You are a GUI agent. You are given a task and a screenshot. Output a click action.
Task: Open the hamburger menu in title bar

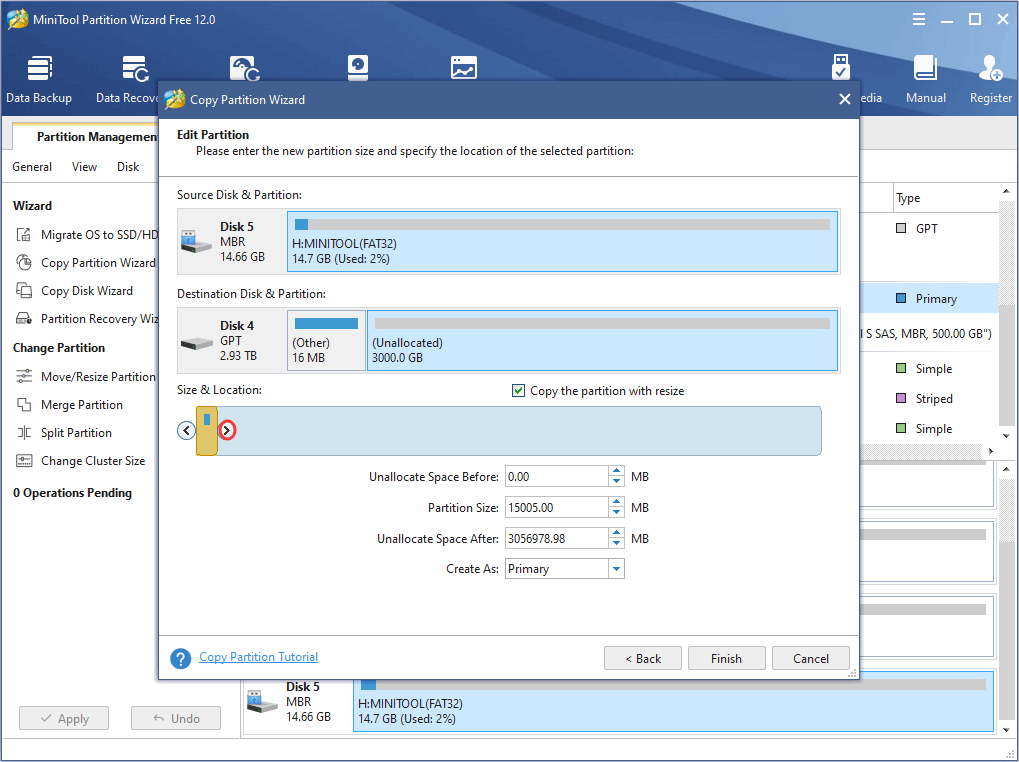pos(919,19)
